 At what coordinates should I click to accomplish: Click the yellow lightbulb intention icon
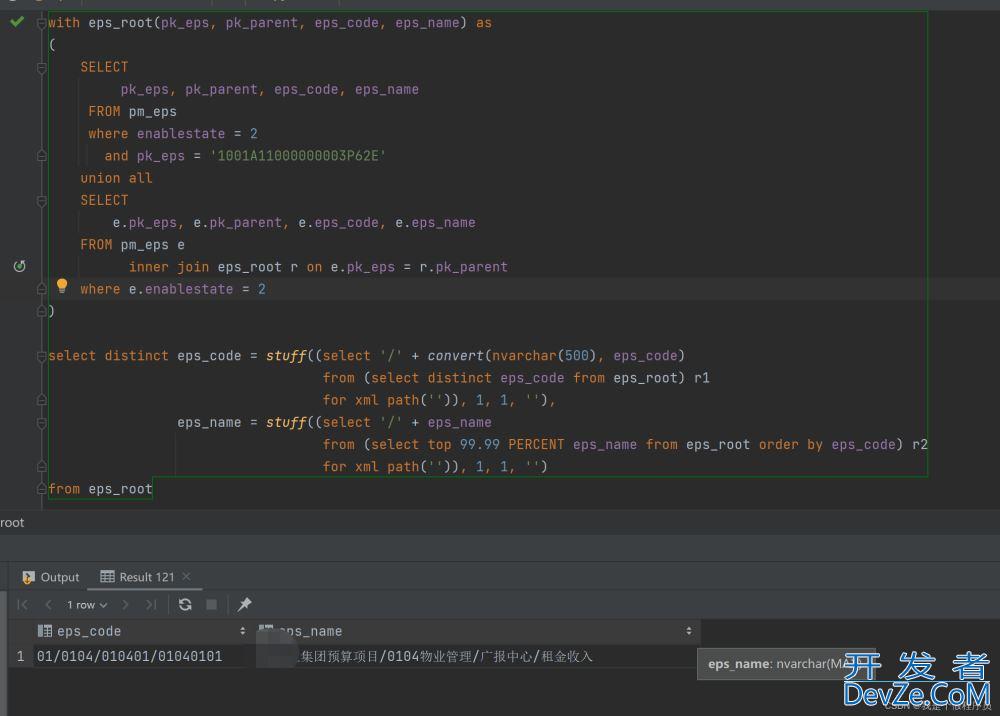click(x=62, y=286)
